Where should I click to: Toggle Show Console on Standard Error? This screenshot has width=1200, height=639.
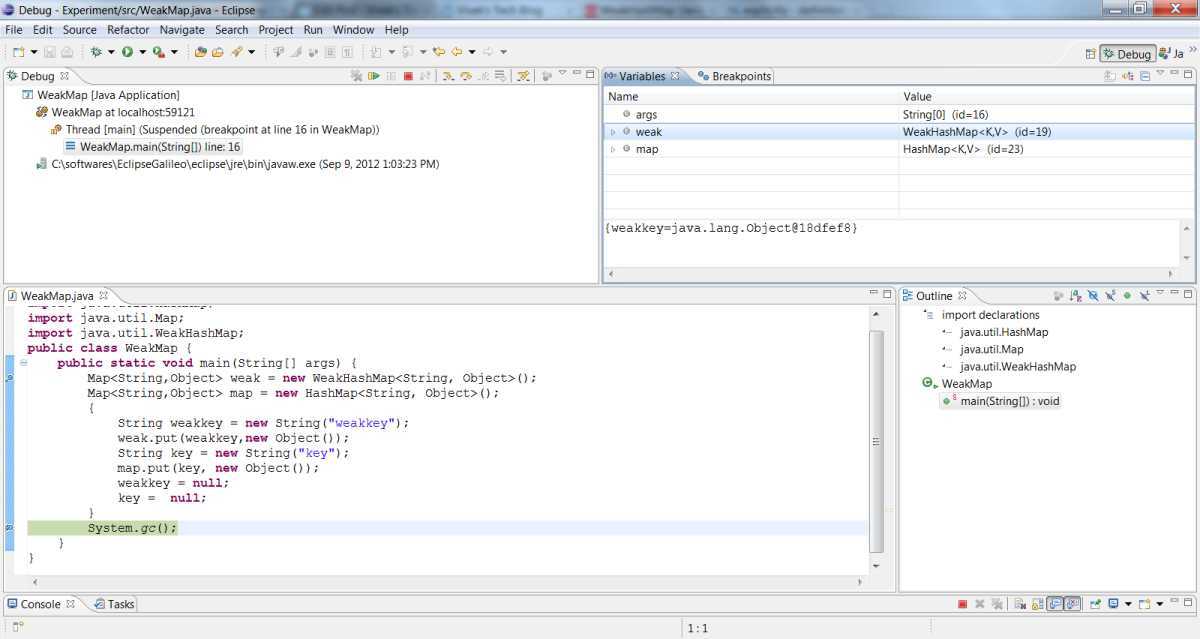coord(1073,604)
